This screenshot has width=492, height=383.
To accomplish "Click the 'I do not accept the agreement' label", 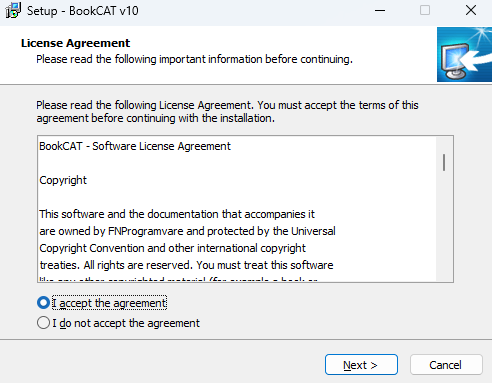I will (126, 323).
